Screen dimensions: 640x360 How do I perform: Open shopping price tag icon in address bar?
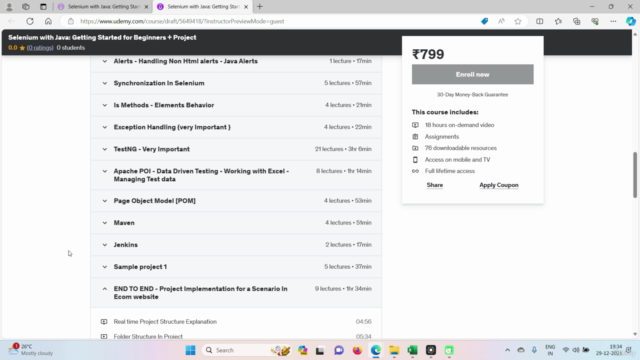[x=484, y=21]
